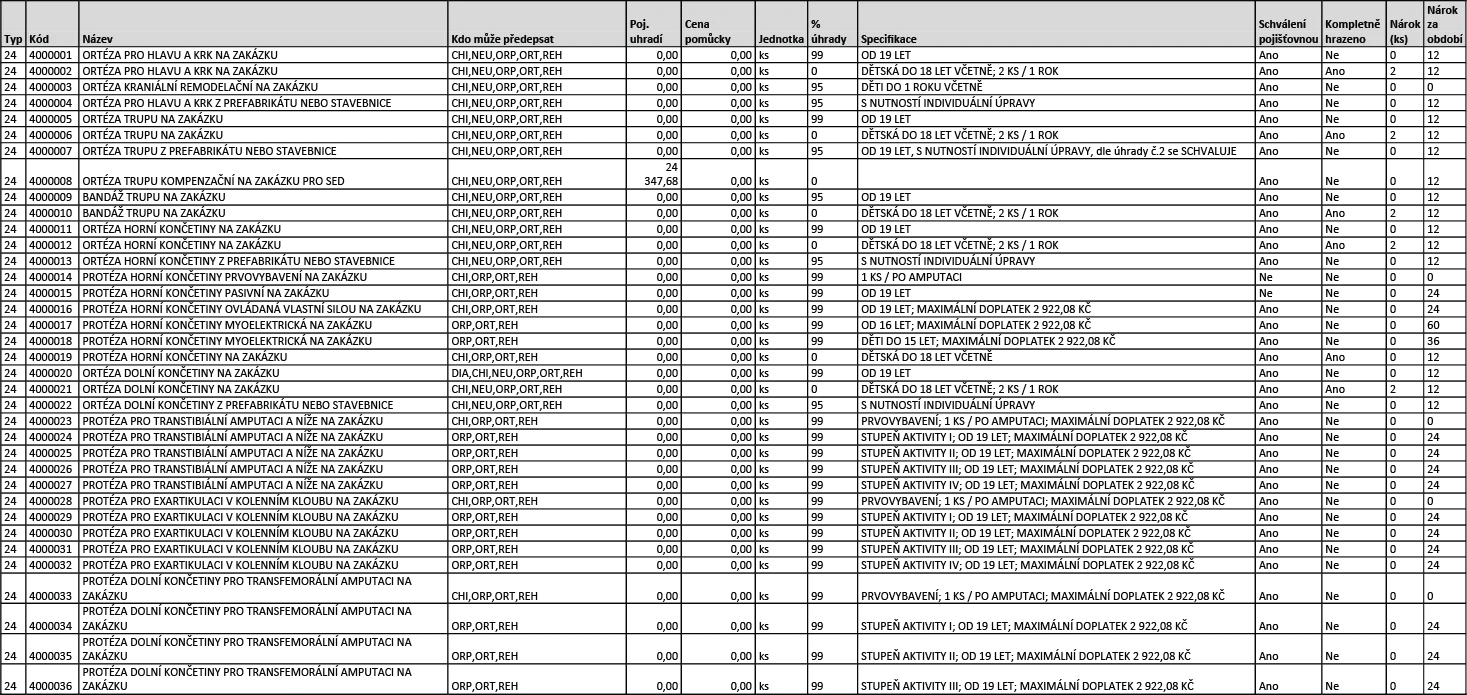The height and width of the screenshot is (695, 1467).
Task: Select last row's Specifikace cell
Action: [x=1055, y=677]
